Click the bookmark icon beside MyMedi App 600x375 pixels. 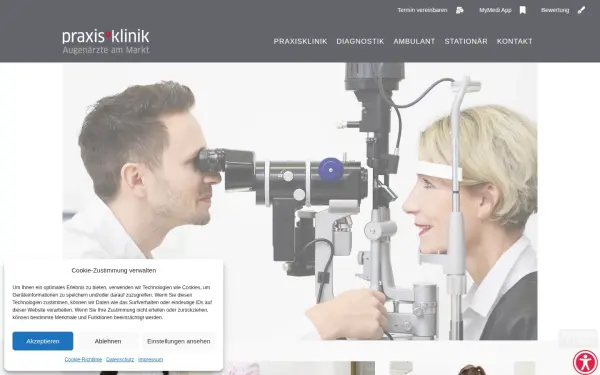coord(522,10)
